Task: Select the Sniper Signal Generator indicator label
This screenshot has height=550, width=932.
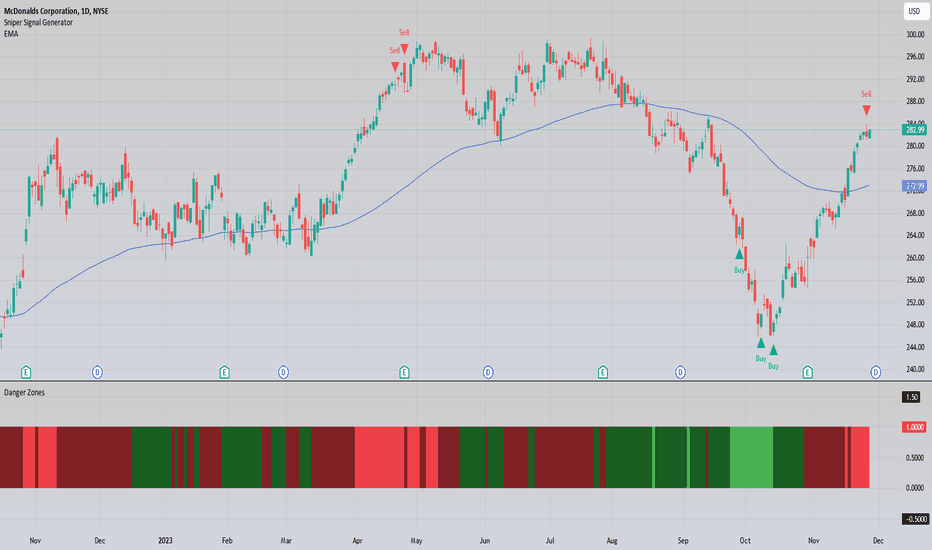Action: 38,23
